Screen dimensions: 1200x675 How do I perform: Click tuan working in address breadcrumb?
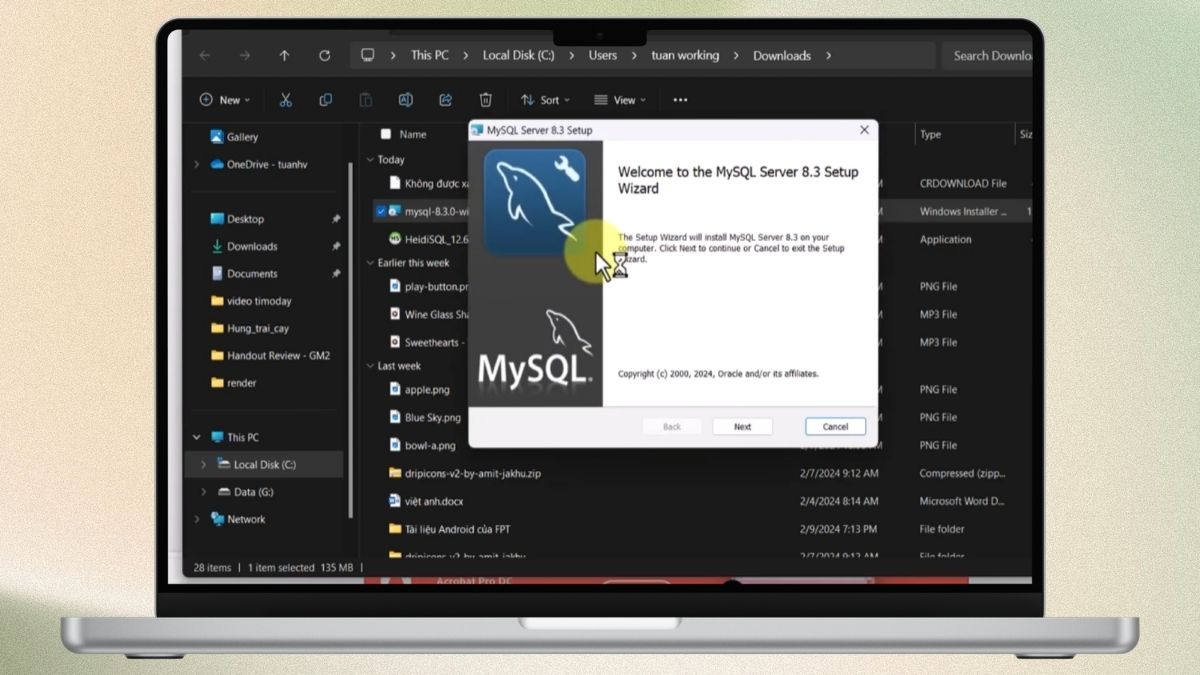[x=685, y=56]
